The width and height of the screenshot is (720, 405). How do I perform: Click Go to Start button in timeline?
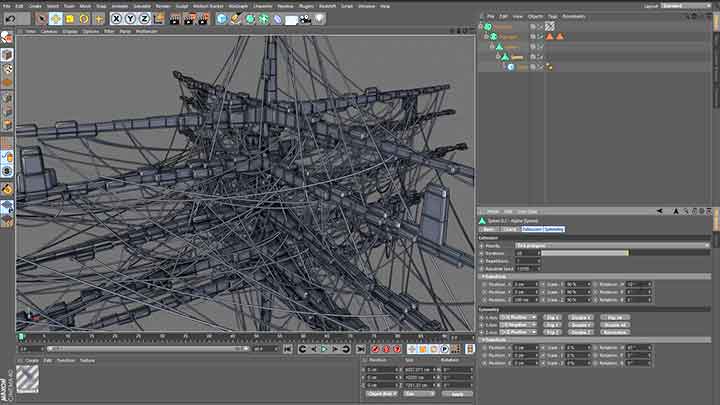(x=287, y=349)
